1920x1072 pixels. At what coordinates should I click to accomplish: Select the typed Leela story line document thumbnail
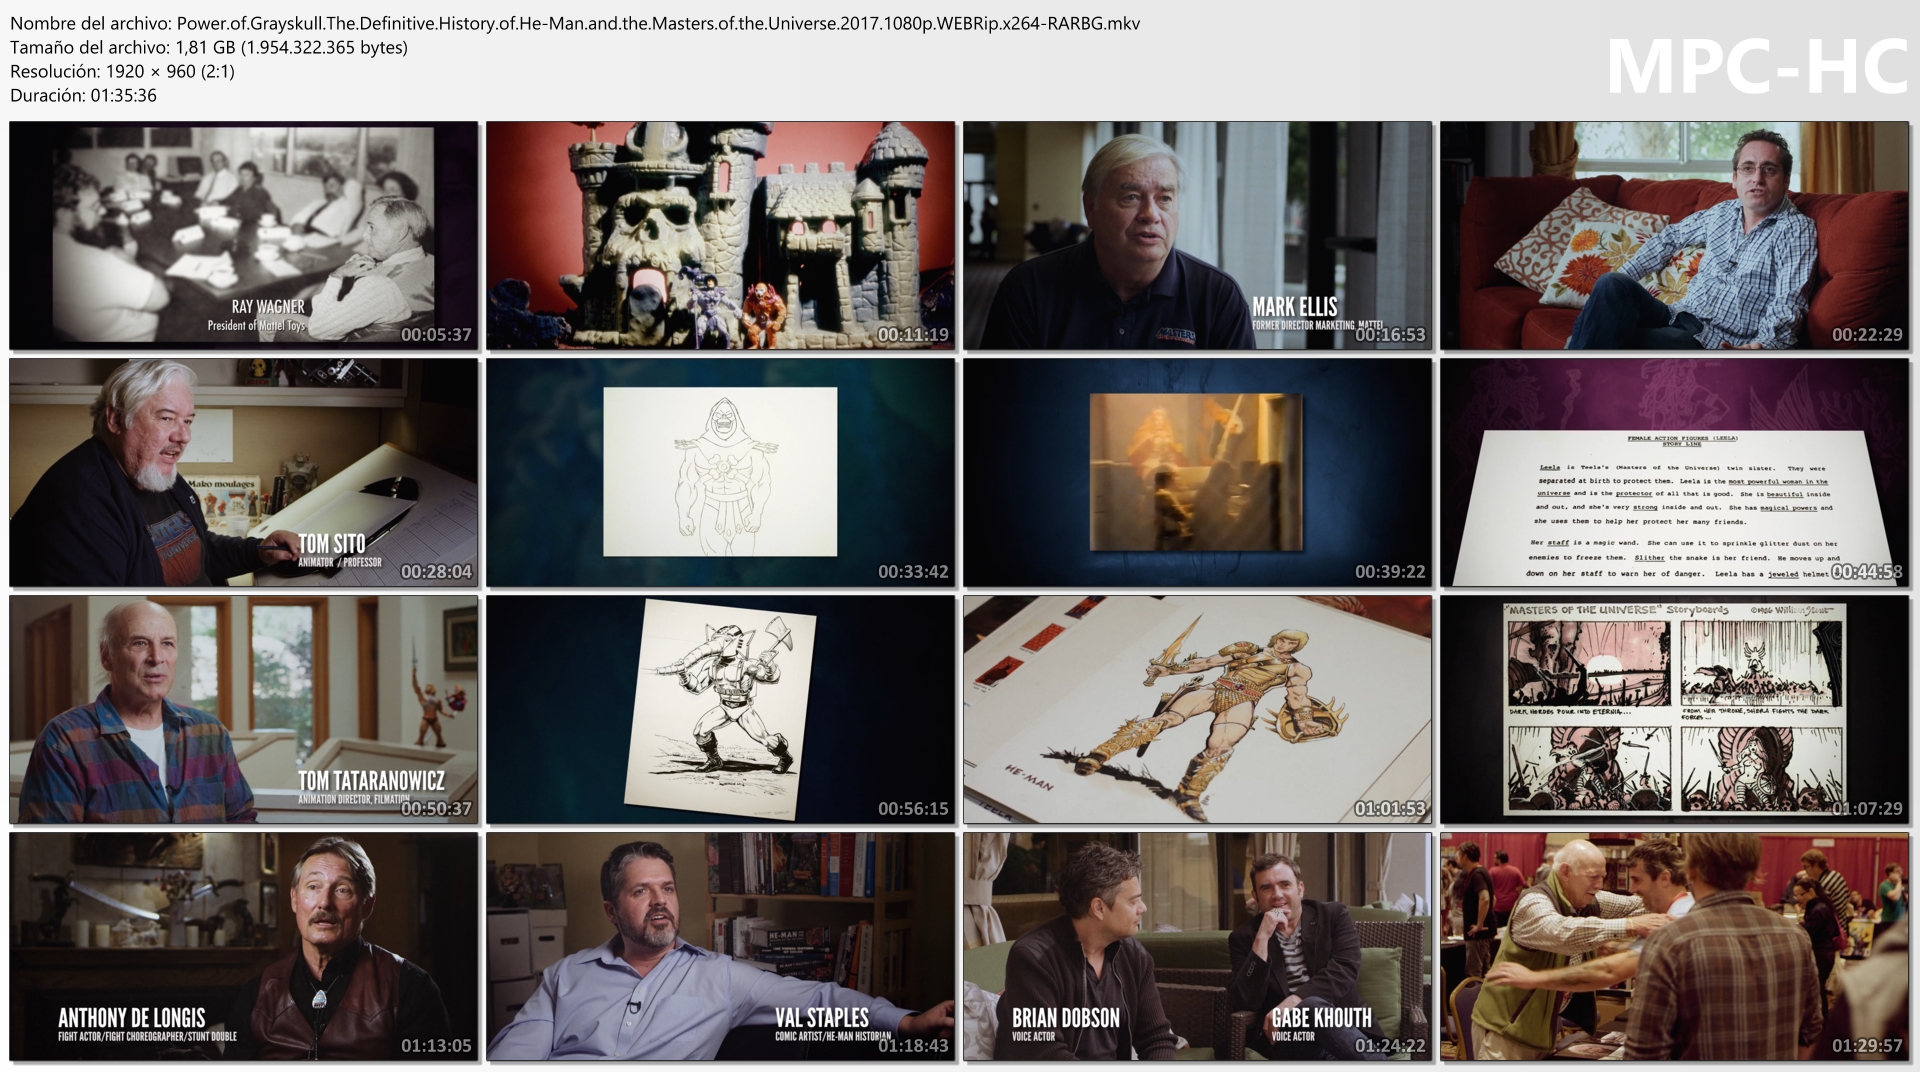coord(1675,473)
